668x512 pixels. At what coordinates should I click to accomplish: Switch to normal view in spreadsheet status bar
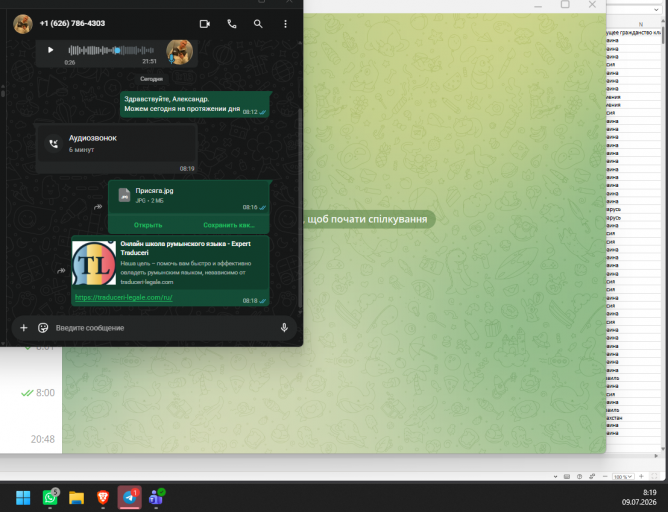(567, 476)
